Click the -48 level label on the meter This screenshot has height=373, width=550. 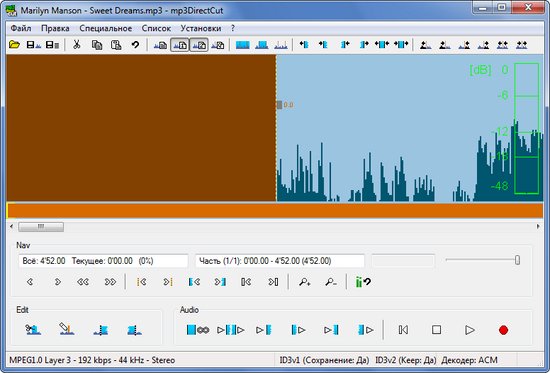(499, 186)
